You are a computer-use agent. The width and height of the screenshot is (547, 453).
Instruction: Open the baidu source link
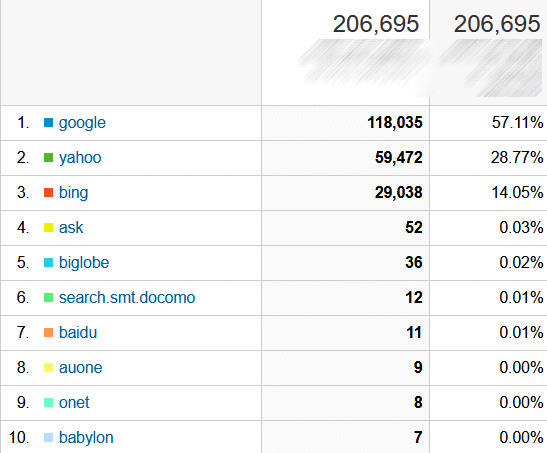(x=78, y=332)
